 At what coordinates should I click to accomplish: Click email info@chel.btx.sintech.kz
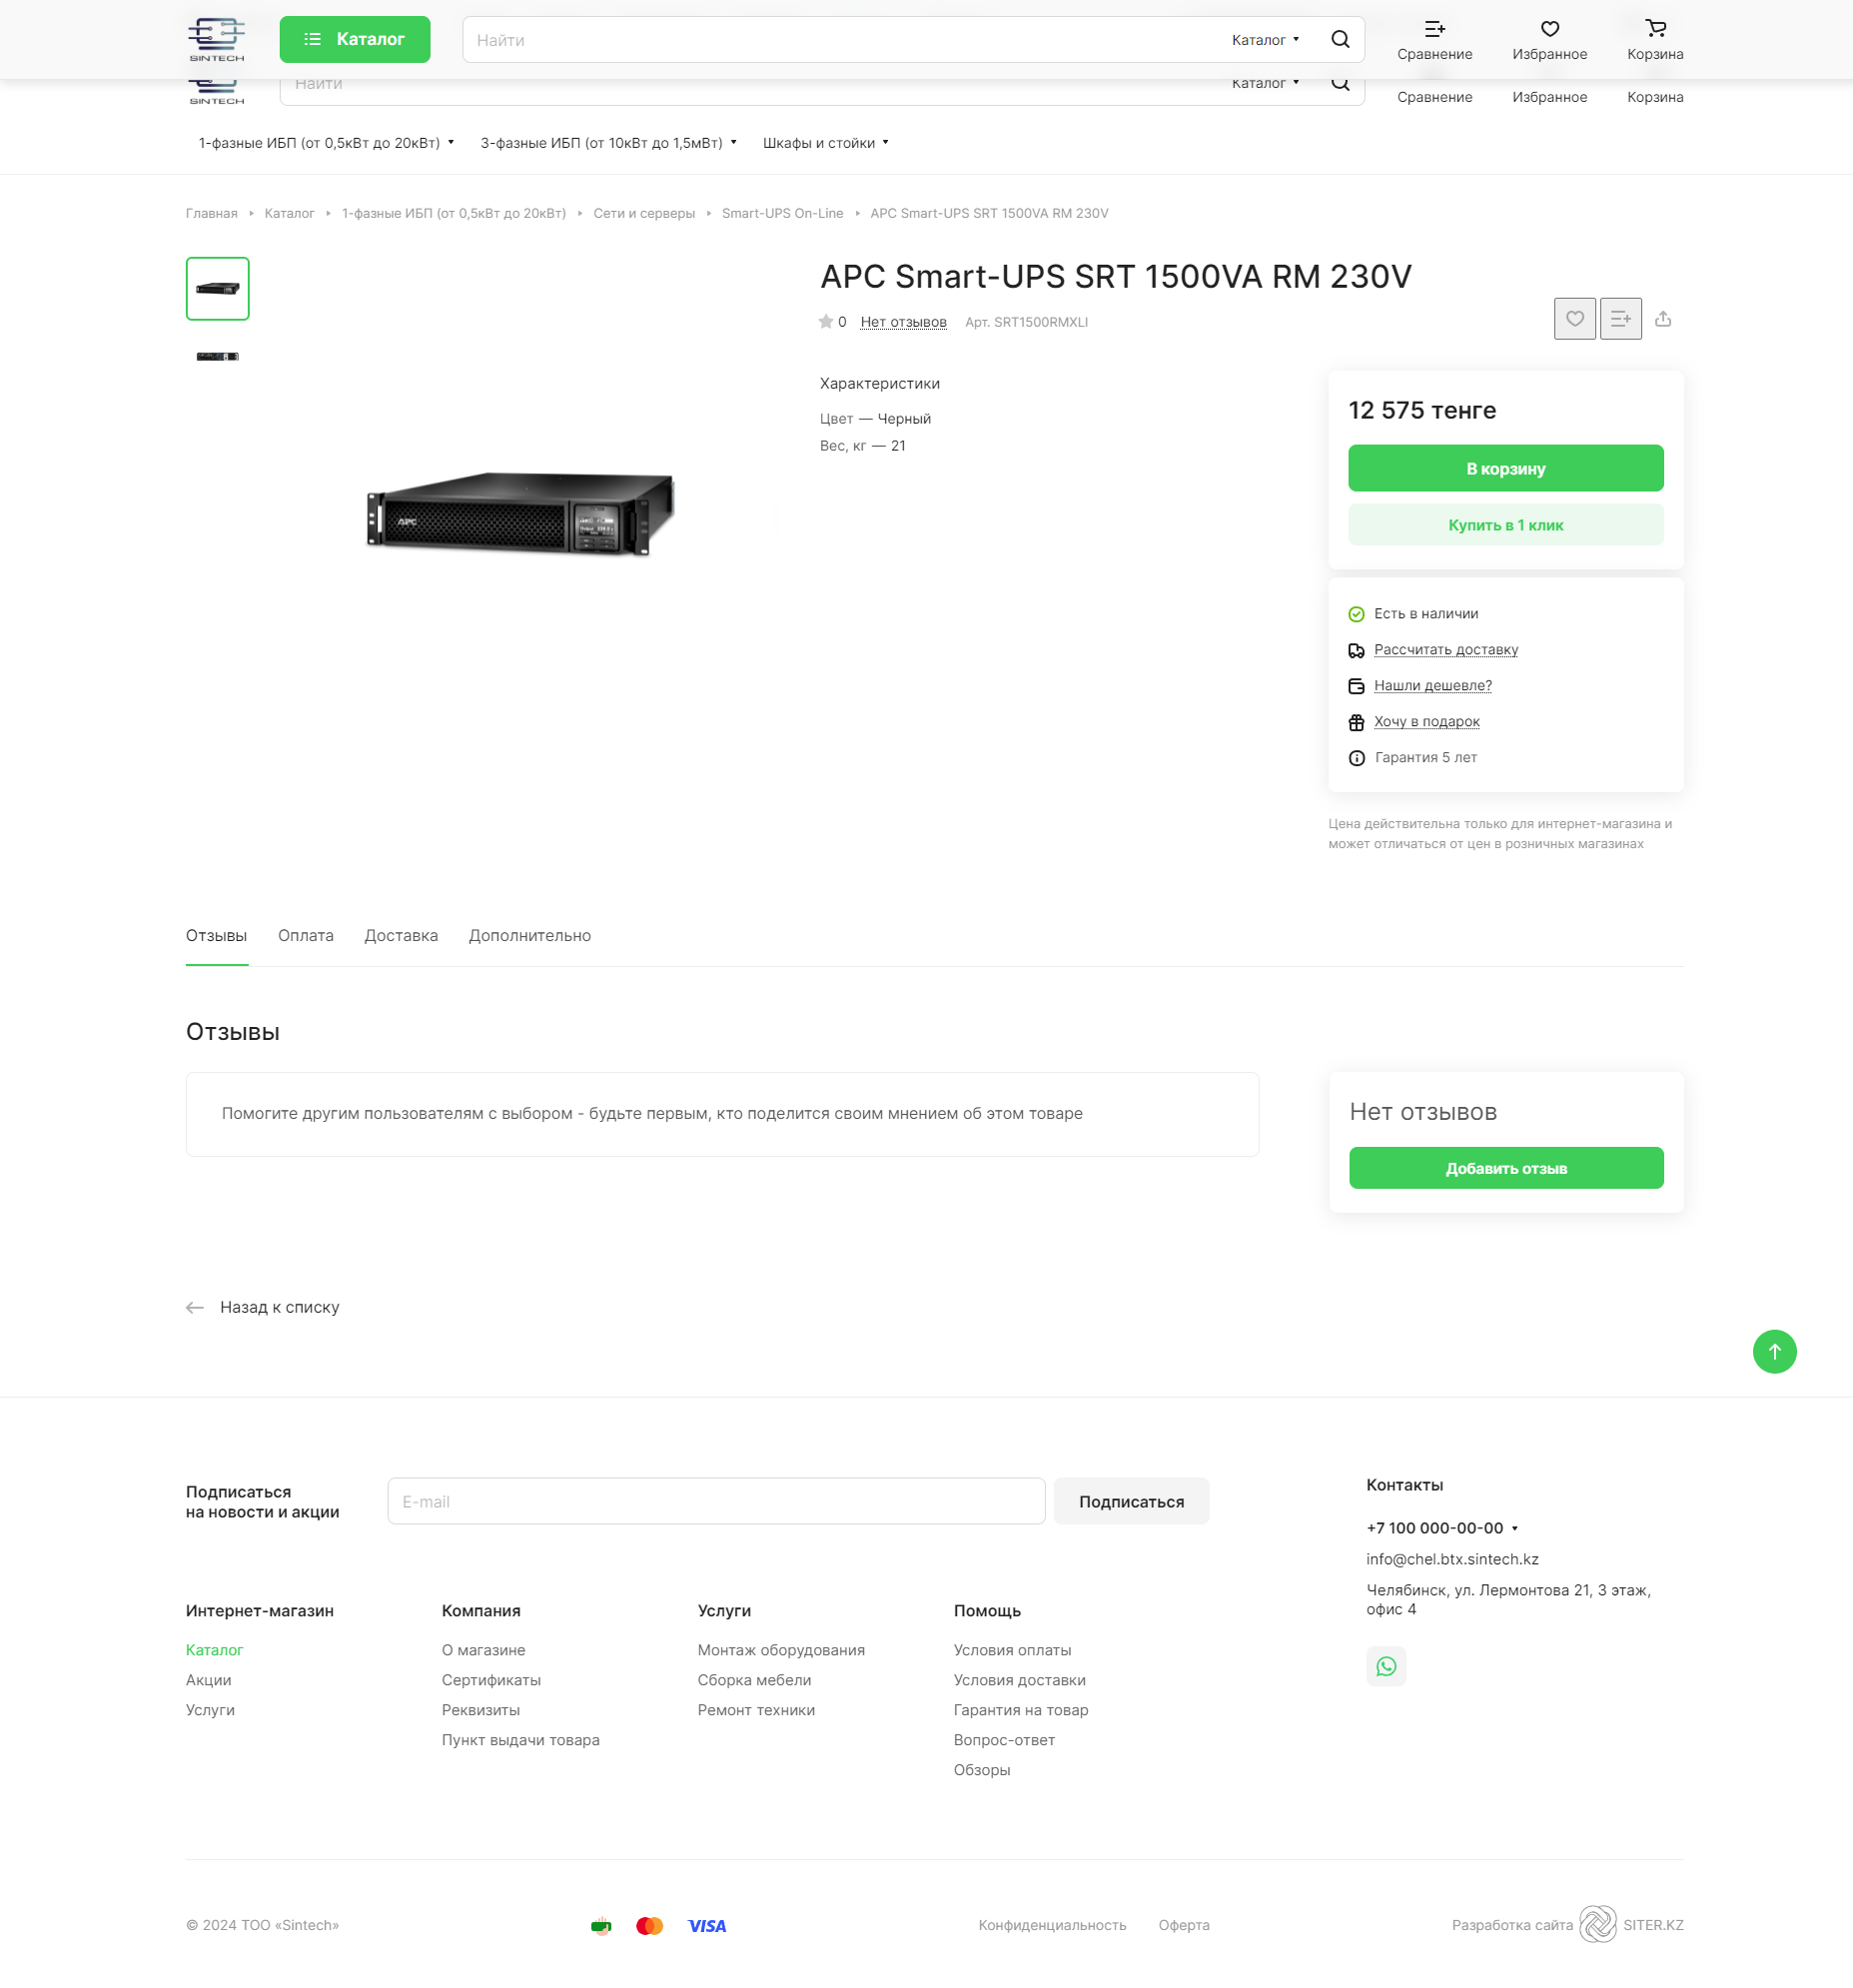(x=1452, y=1559)
